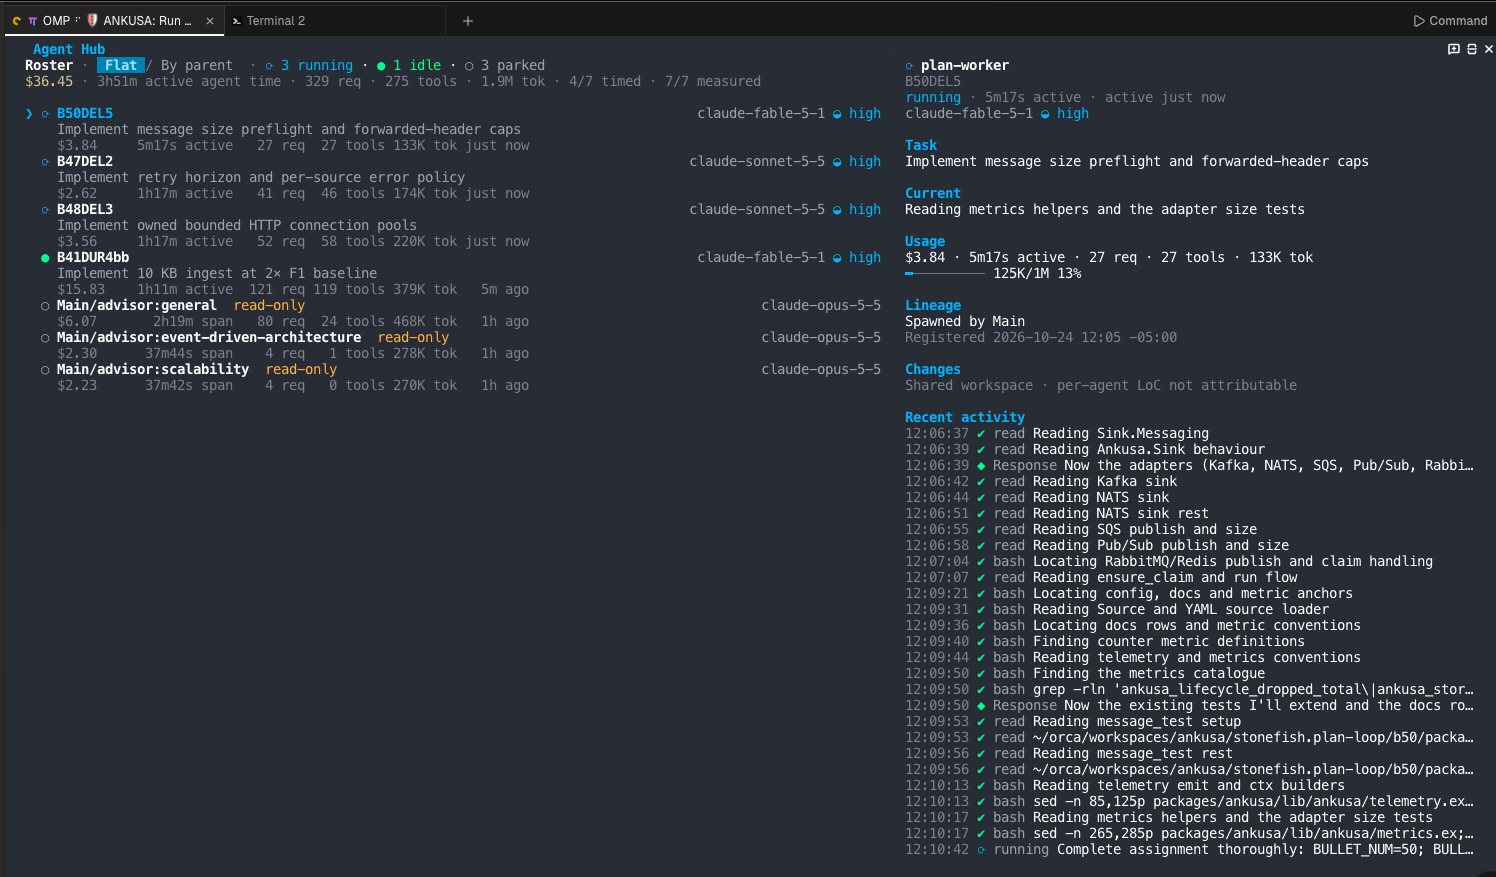Close the Agent Hub pane
Screen dimensions: 1496x877
click(1488, 49)
